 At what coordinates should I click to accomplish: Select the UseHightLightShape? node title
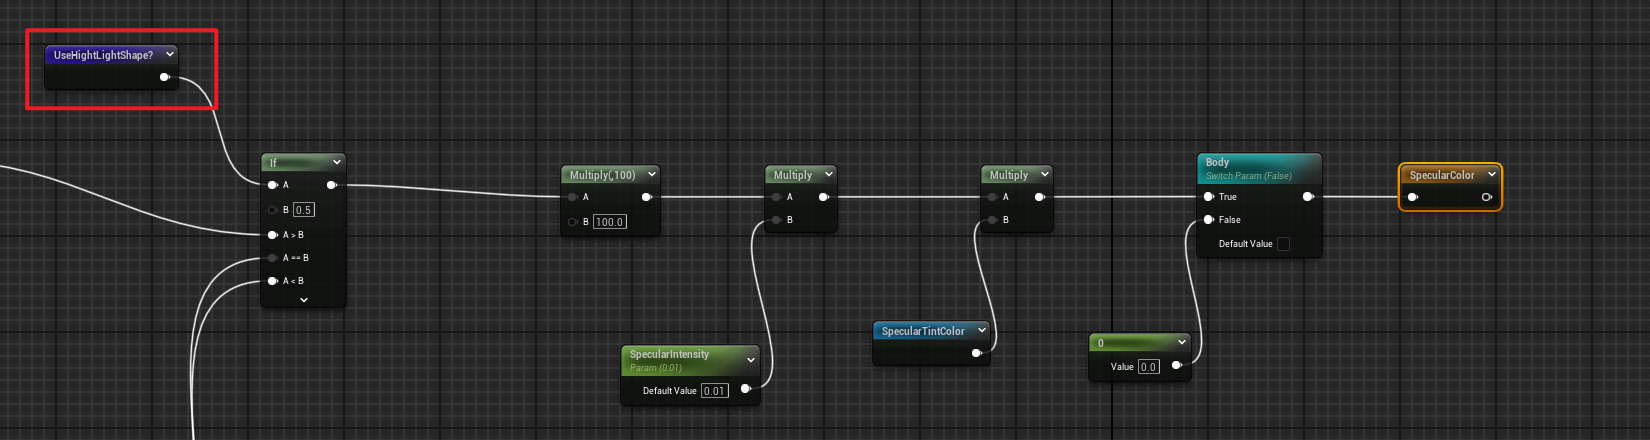point(103,55)
